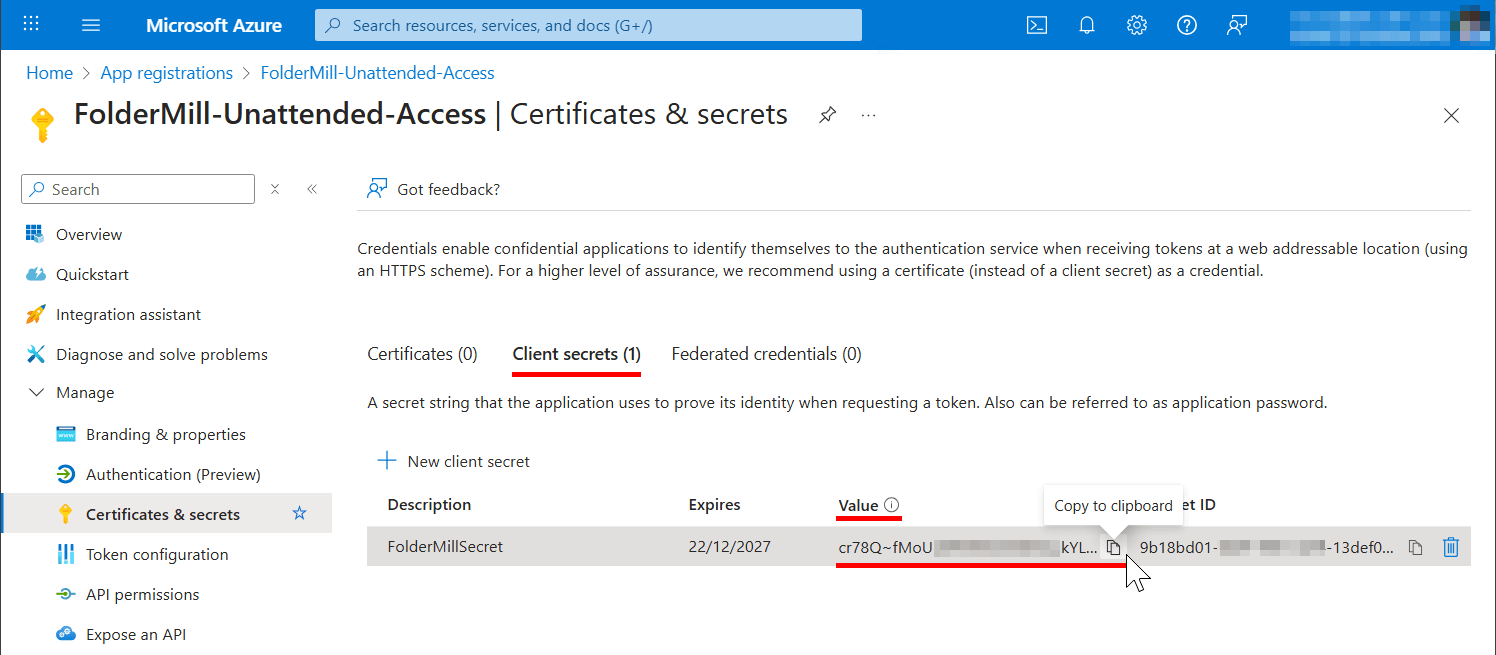Viewport: 1496px width, 655px height.
Task: Send feedback using the smiley icon
Action: pos(1236,25)
